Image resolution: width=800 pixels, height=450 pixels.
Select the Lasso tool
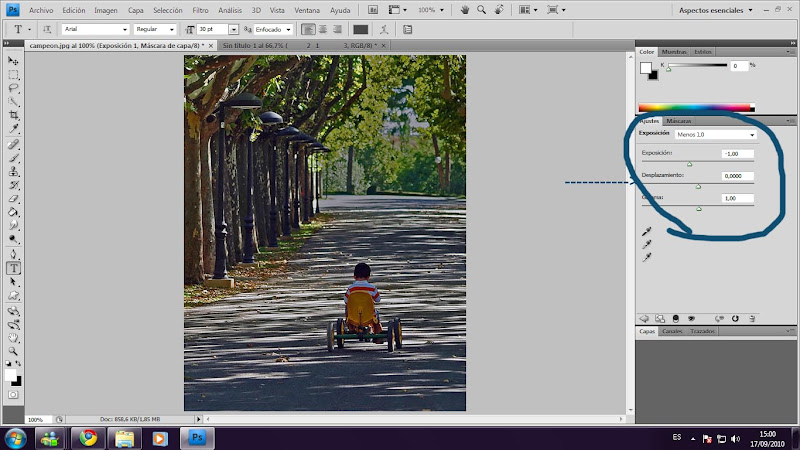coord(14,88)
